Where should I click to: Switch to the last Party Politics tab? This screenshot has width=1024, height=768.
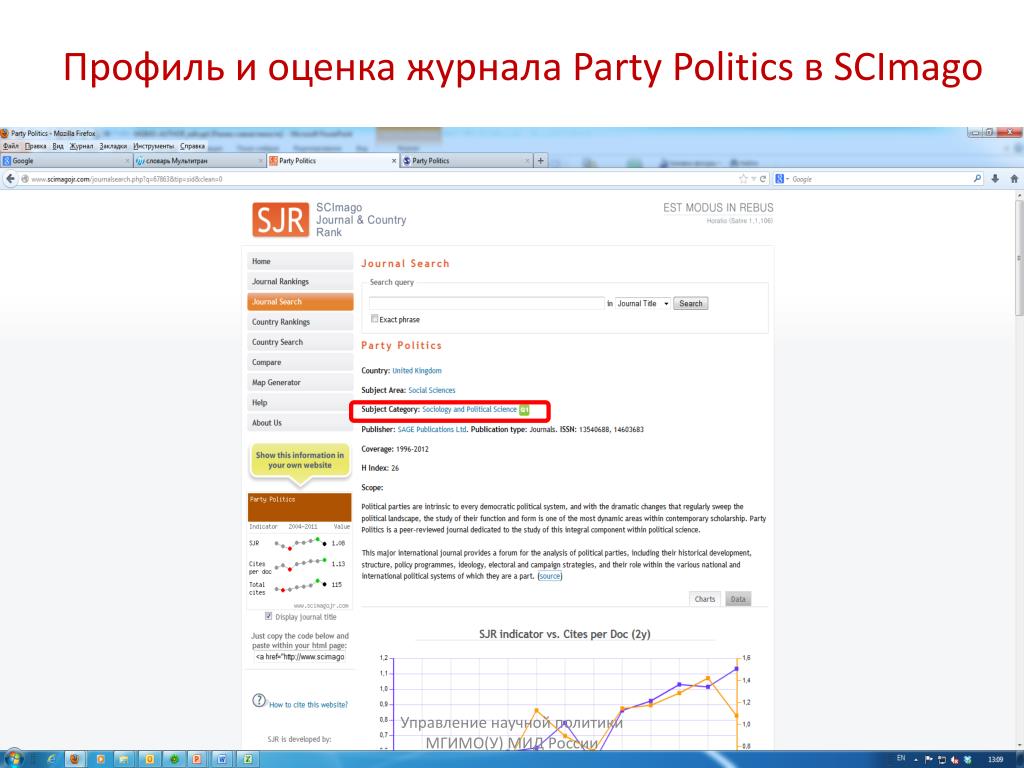coord(465,161)
